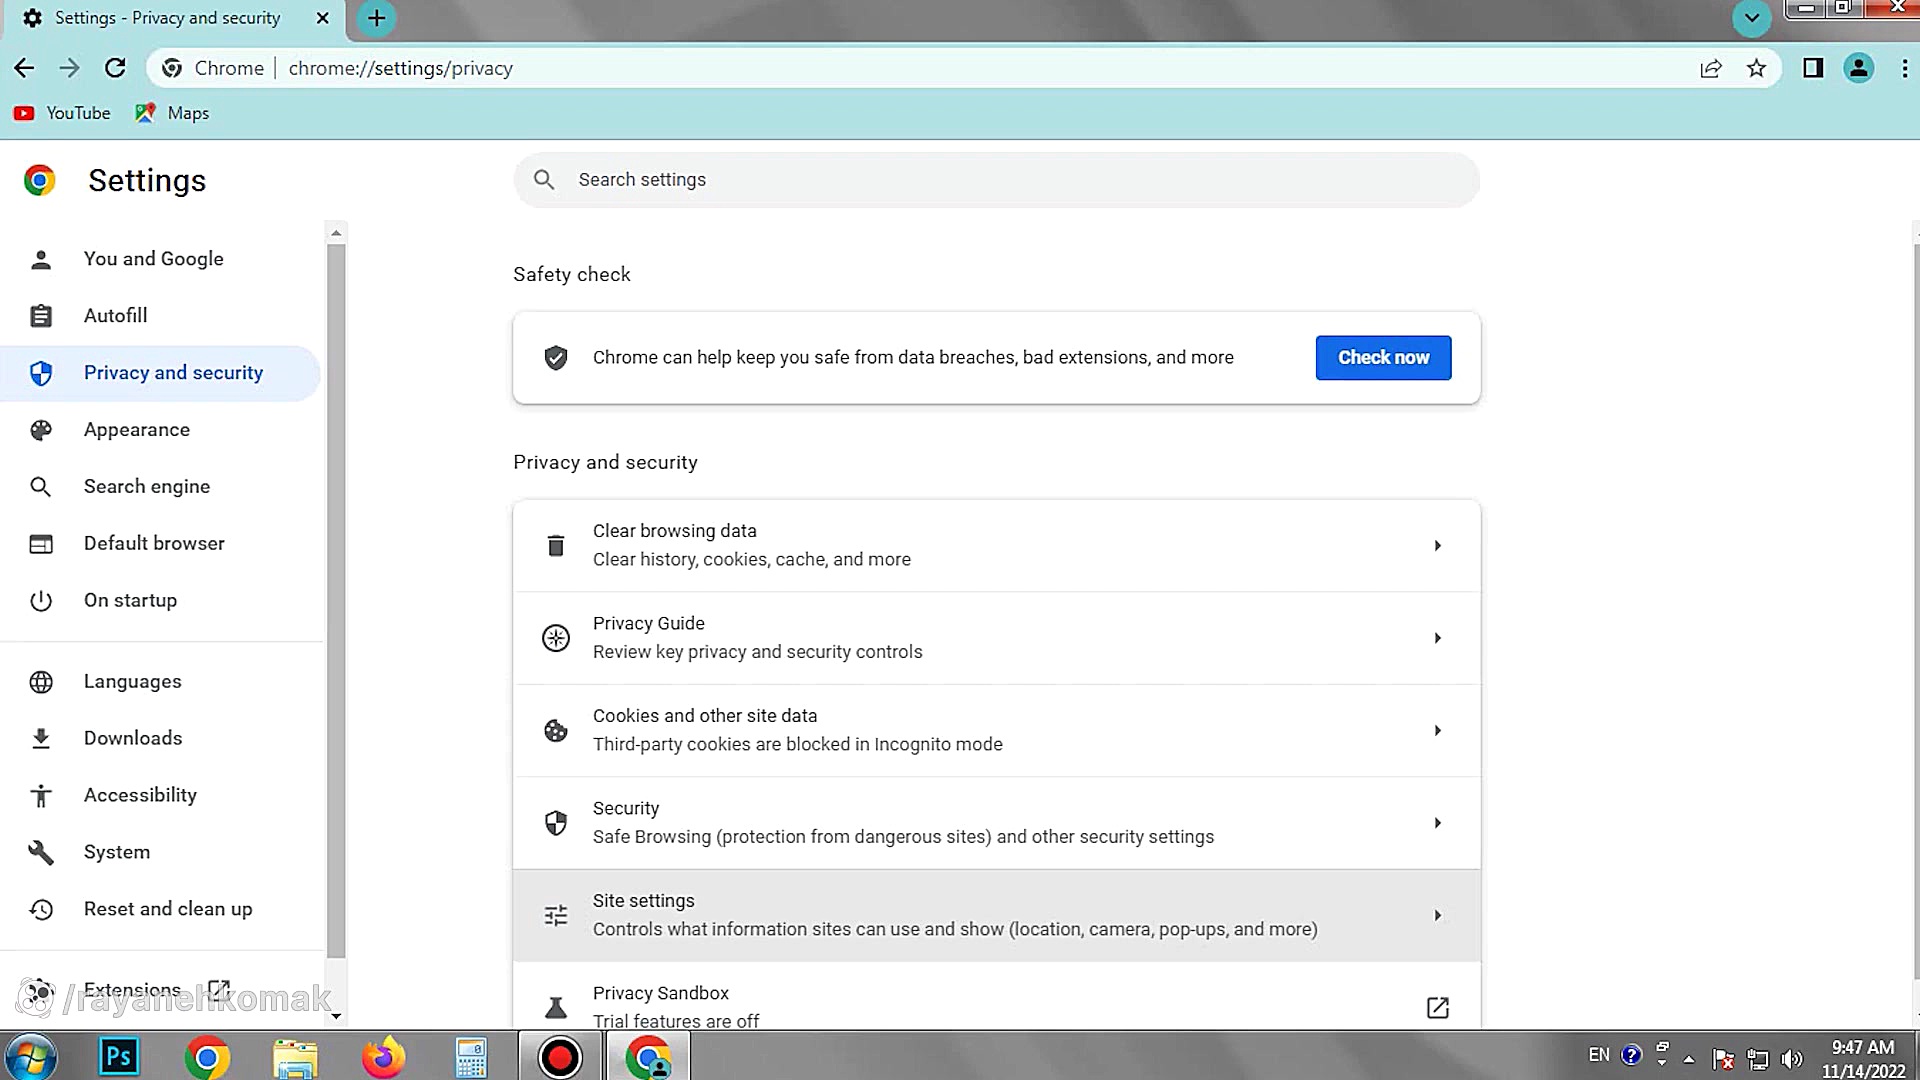Toggle the side panel icon

pyautogui.click(x=1813, y=68)
